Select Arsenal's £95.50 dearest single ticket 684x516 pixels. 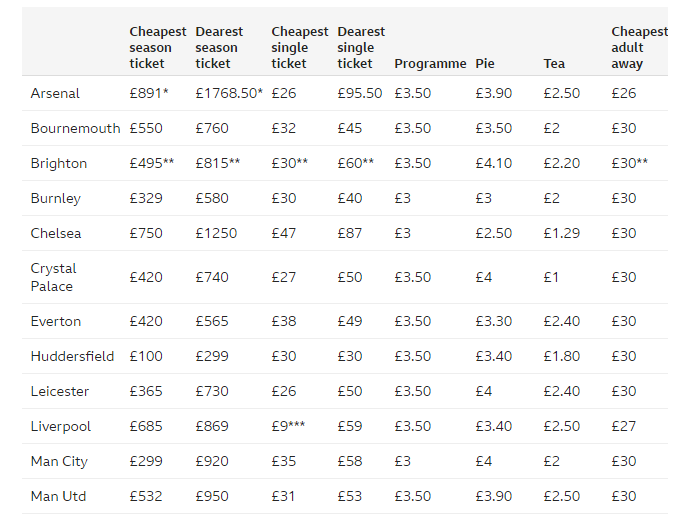[360, 93]
